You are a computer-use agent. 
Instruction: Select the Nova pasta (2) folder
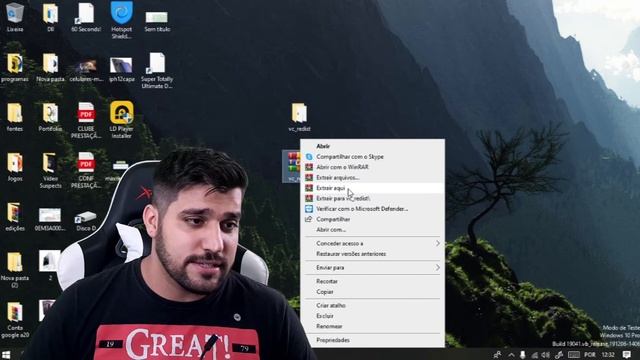15,269
